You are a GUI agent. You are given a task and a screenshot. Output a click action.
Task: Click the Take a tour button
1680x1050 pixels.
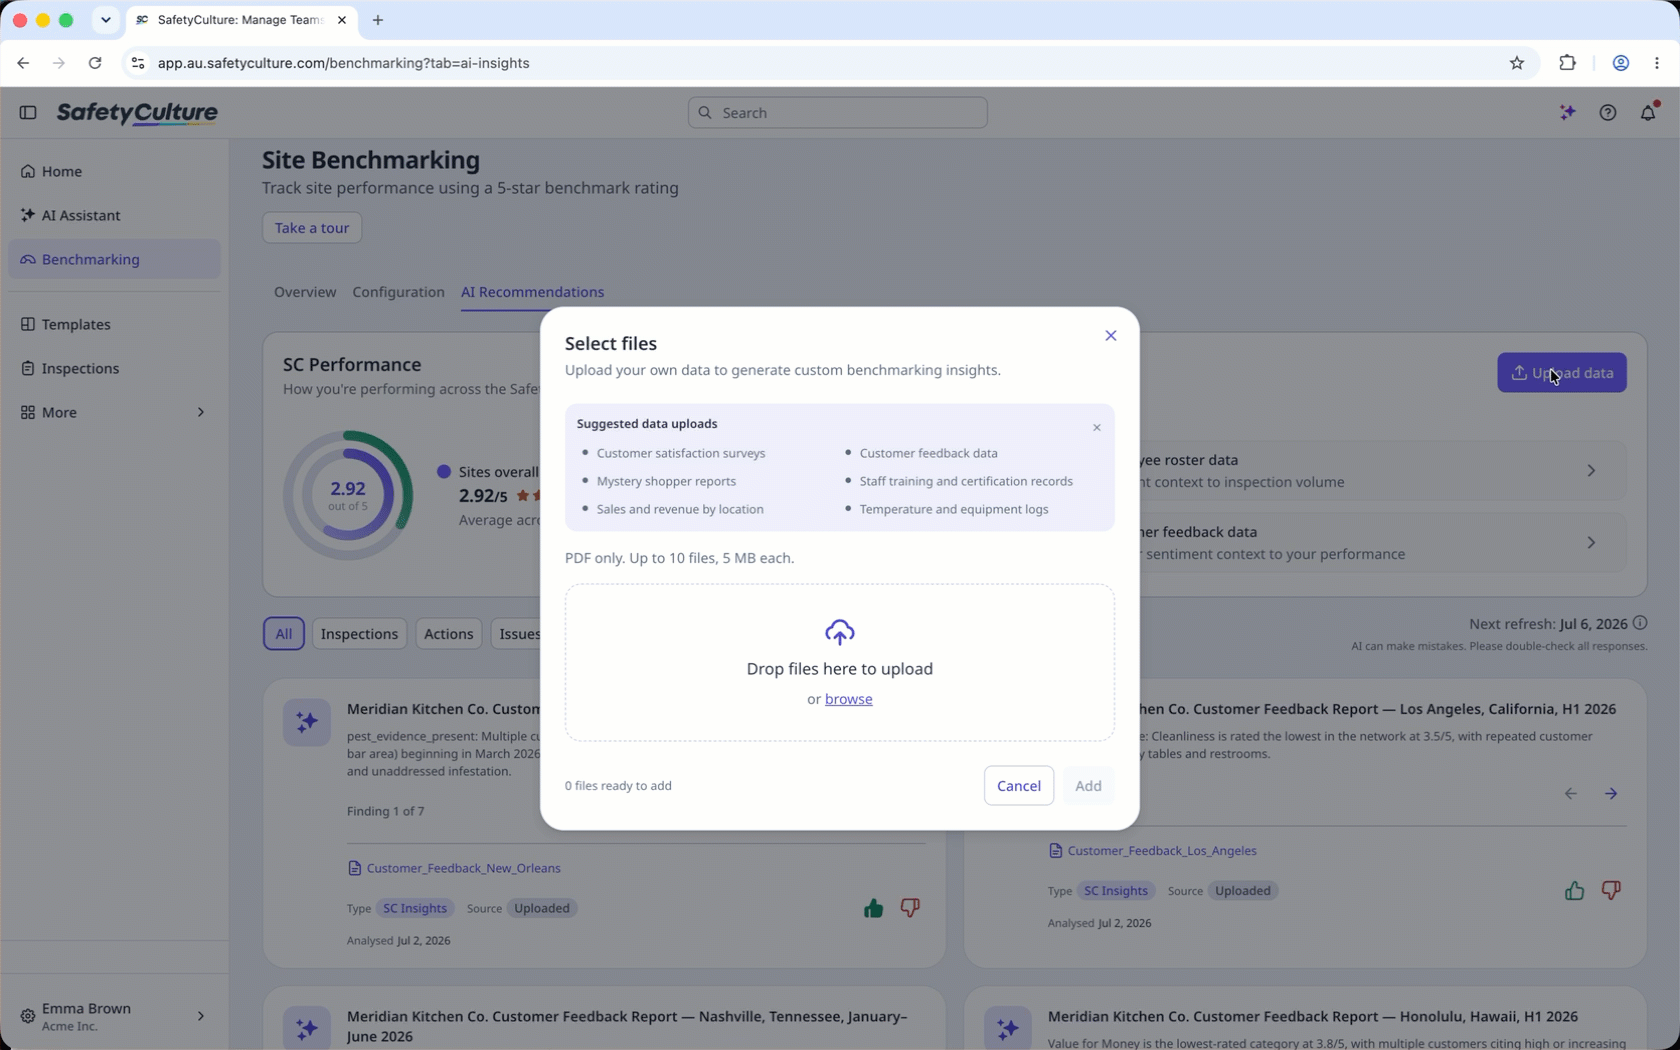[x=312, y=228]
